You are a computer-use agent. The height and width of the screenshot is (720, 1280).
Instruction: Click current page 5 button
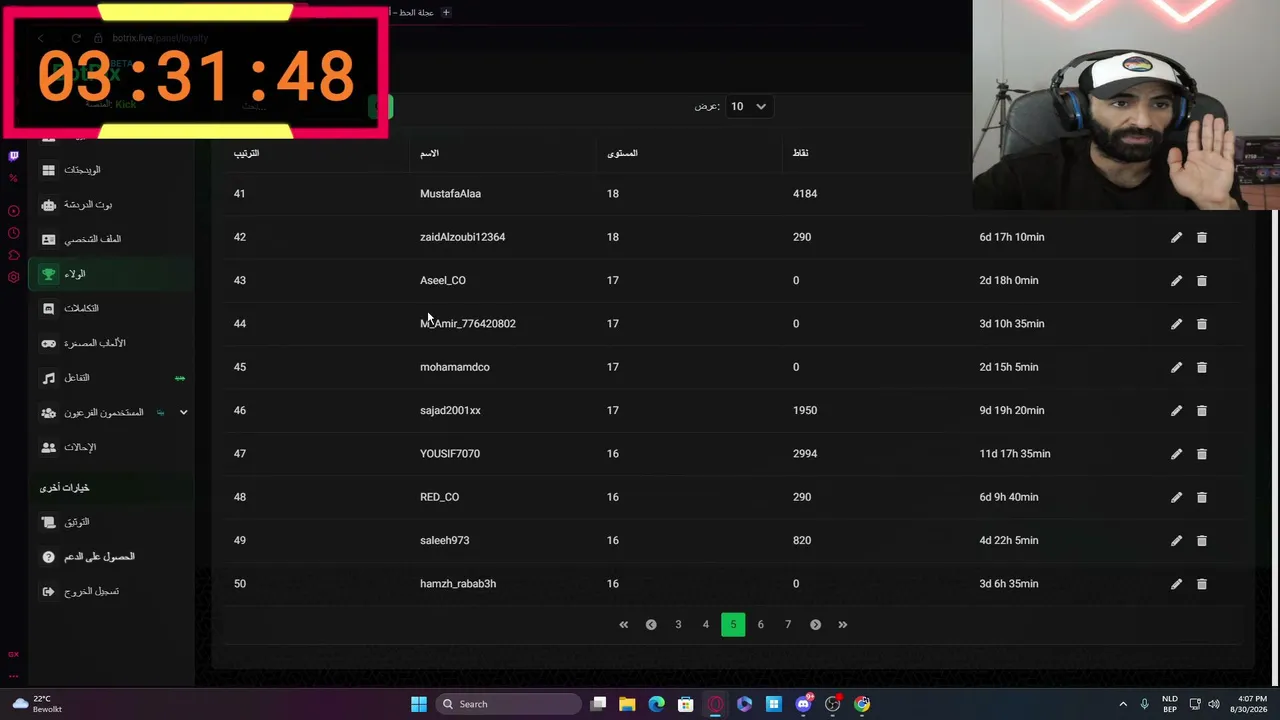click(733, 624)
